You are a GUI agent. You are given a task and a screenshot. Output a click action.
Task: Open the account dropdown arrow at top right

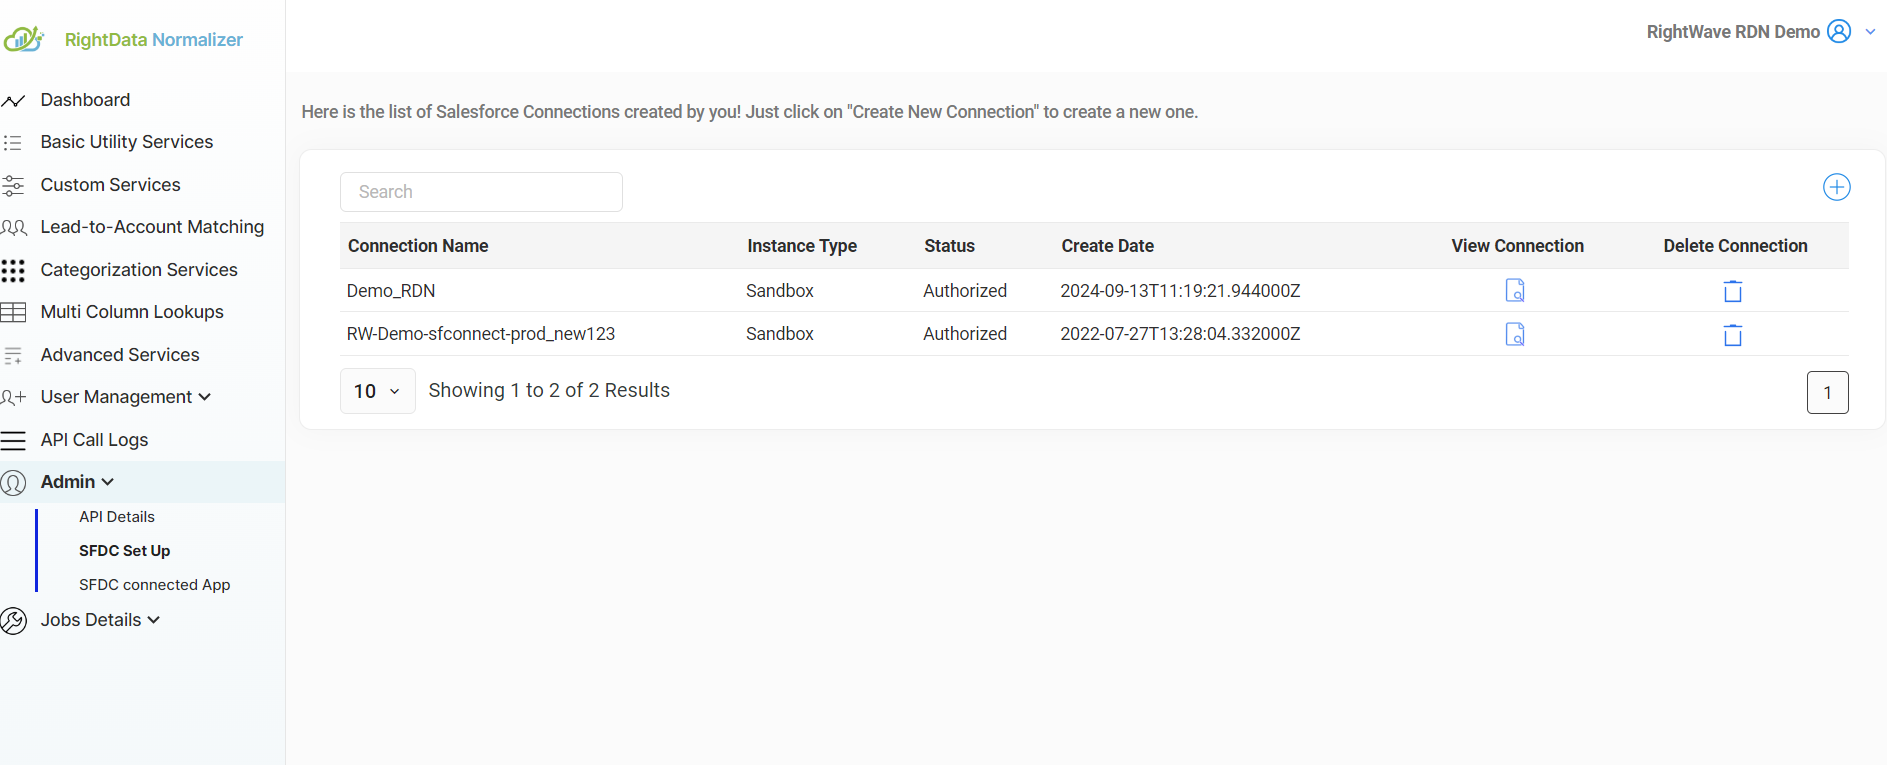tap(1870, 32)
